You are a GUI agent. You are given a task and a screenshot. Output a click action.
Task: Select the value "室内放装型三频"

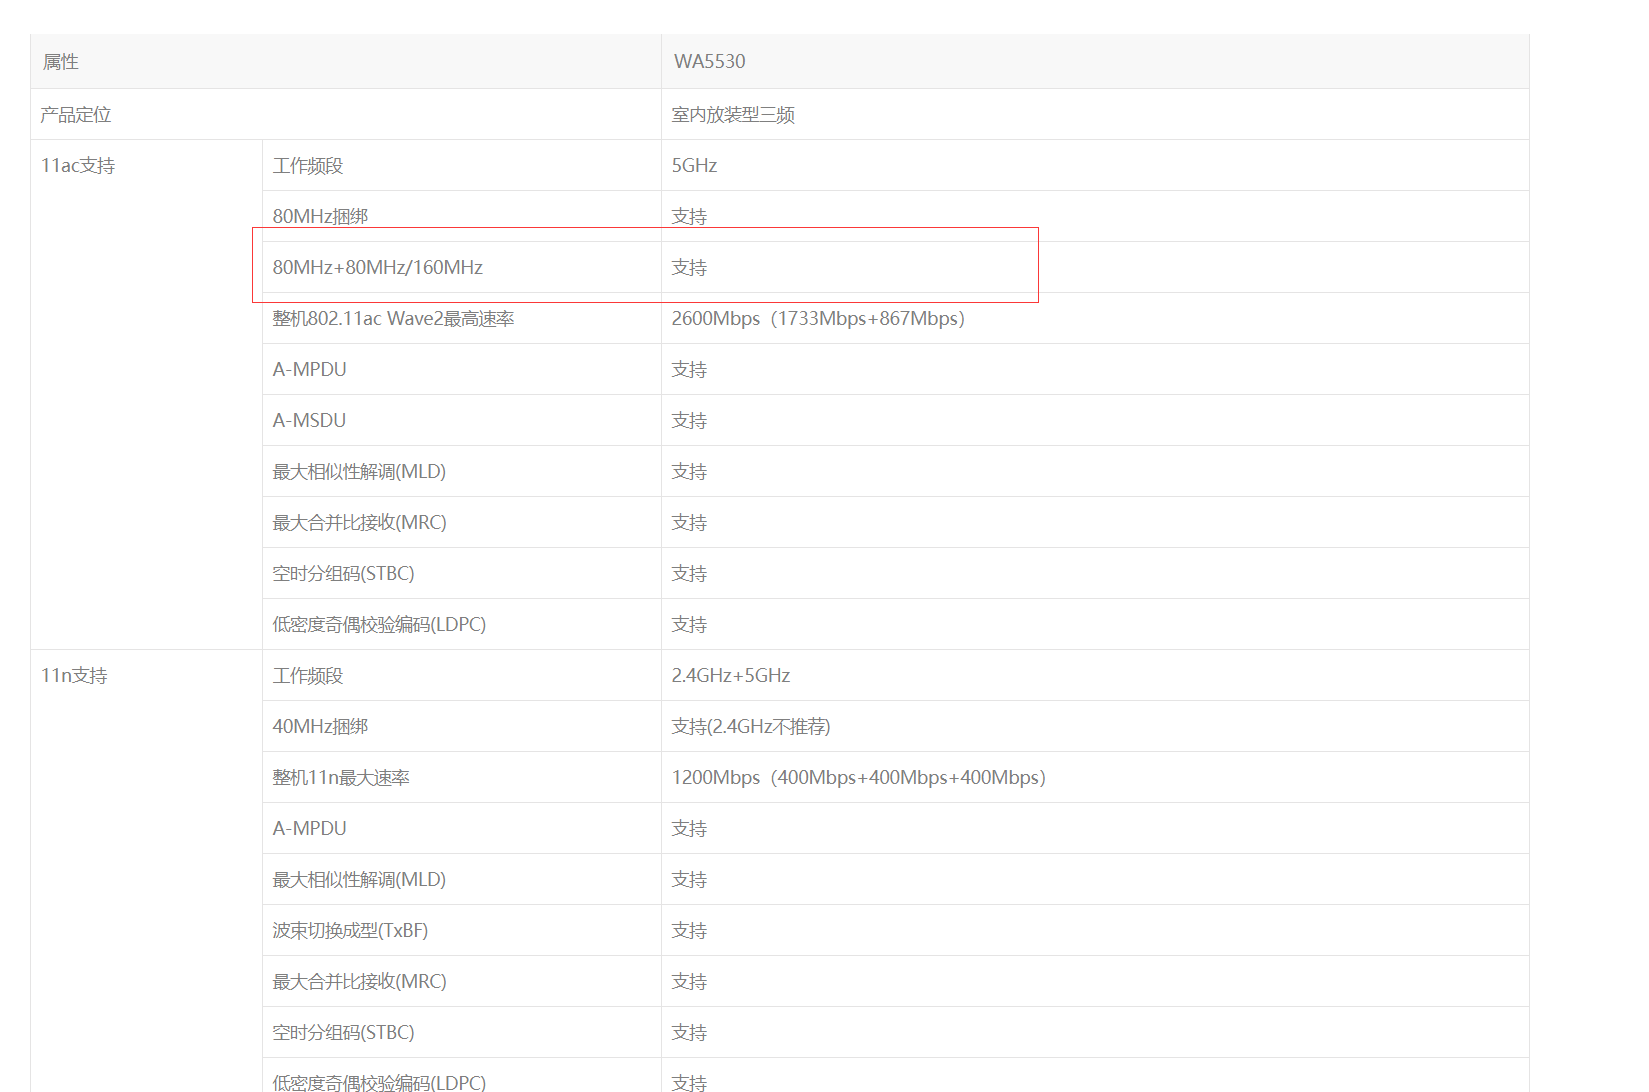pos(733,115)
